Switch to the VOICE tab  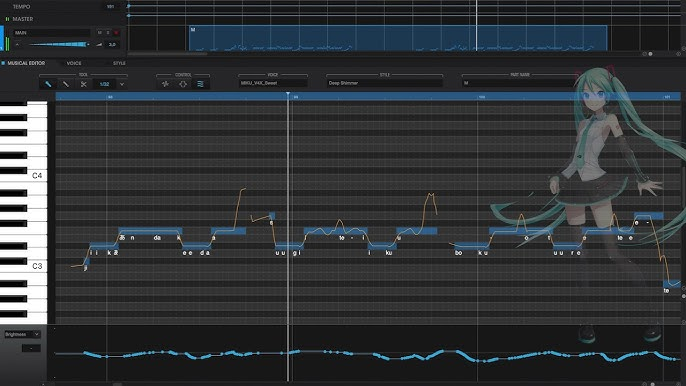tap(74, 63)
